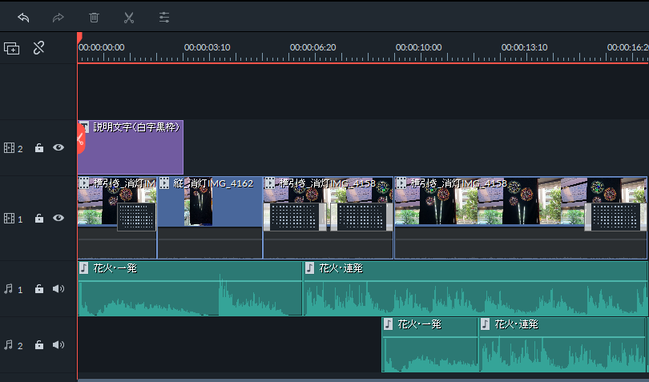
Task: Select the scissors split tool
Action: pyautogui.click(x=129, y=18)
